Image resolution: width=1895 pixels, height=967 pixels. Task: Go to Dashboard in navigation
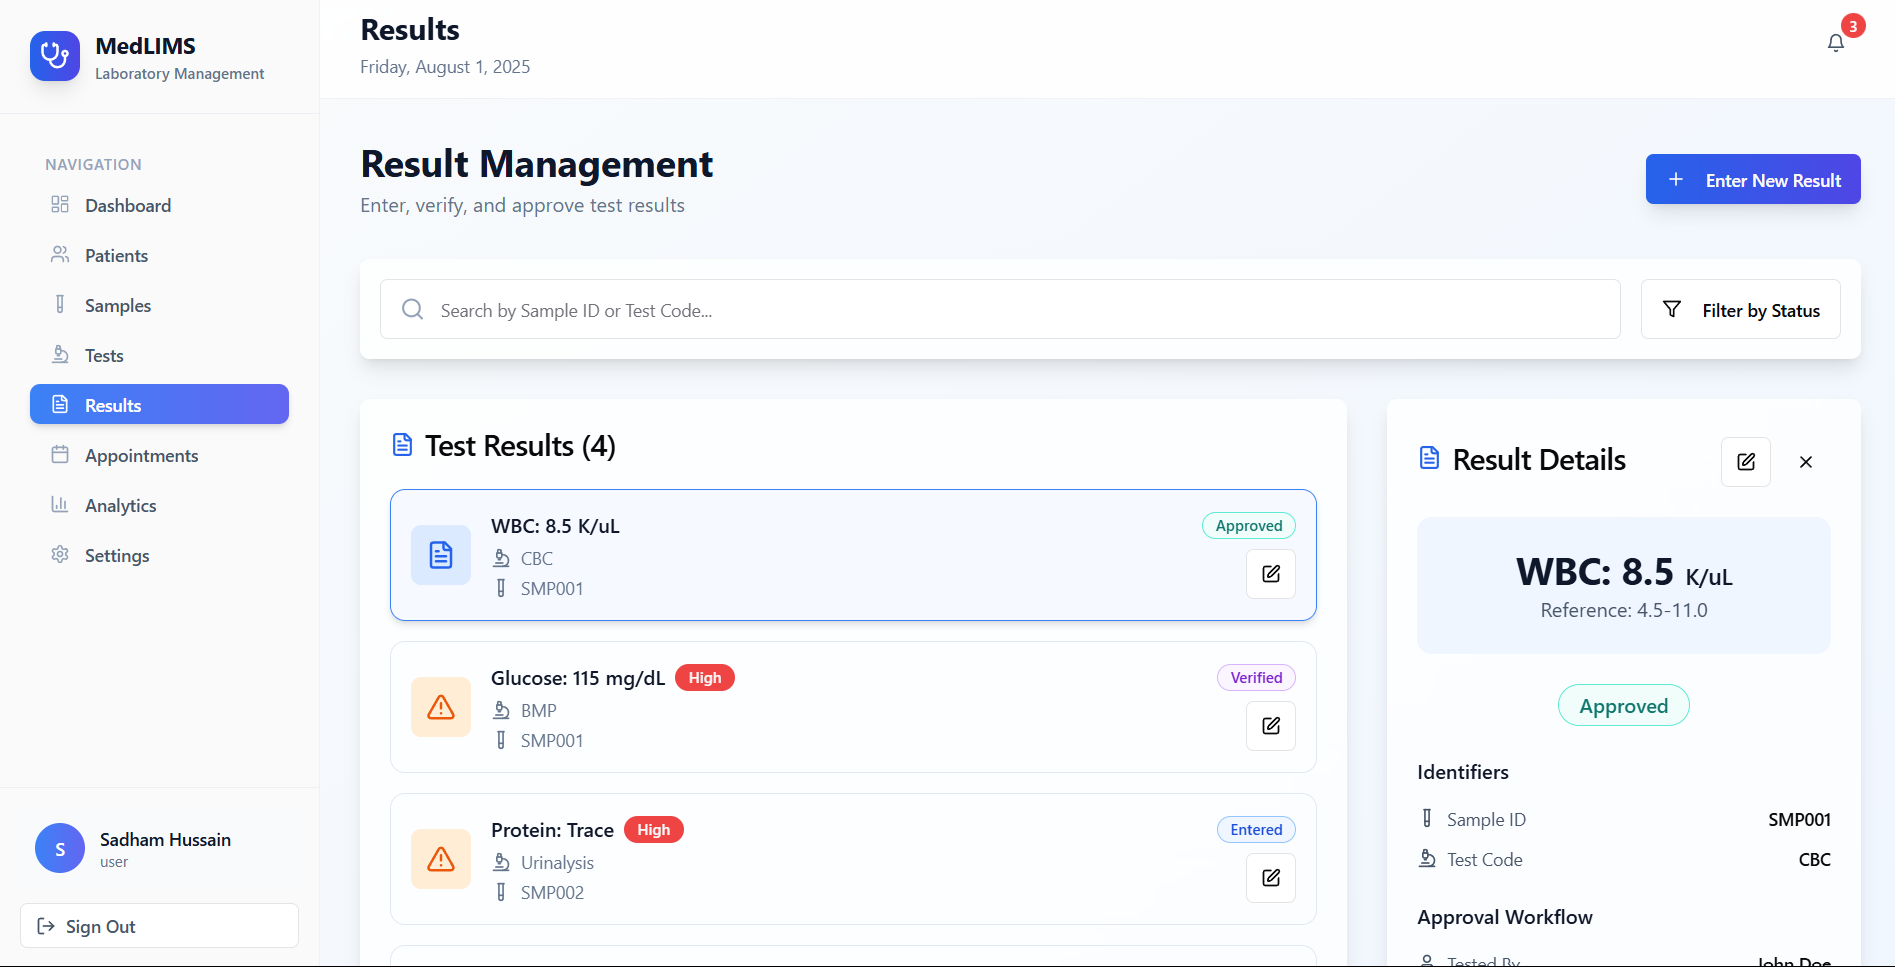pos(160,205)
